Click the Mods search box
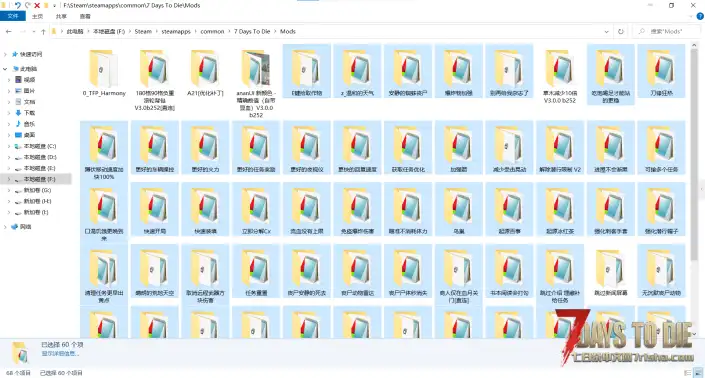Image resolution: width=705 pixels, height=378 pixels. pyautogui.click(x=667, y=31)
